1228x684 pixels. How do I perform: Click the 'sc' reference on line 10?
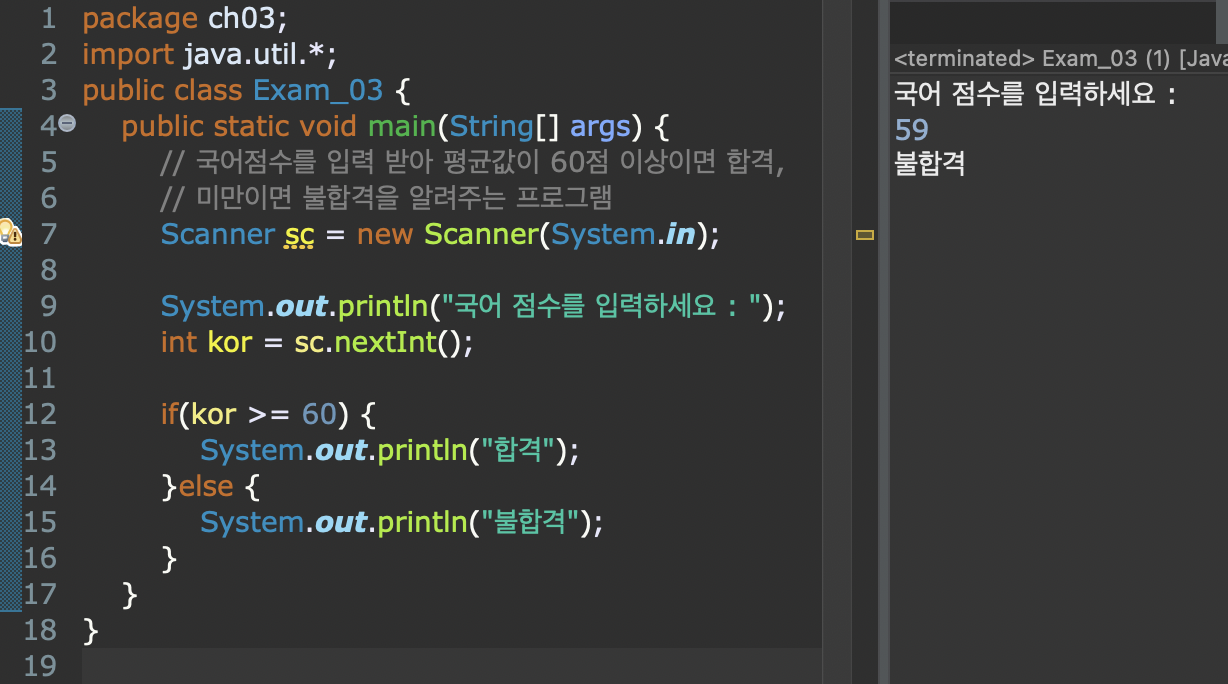pyautogui.click(x=308, y=342)
